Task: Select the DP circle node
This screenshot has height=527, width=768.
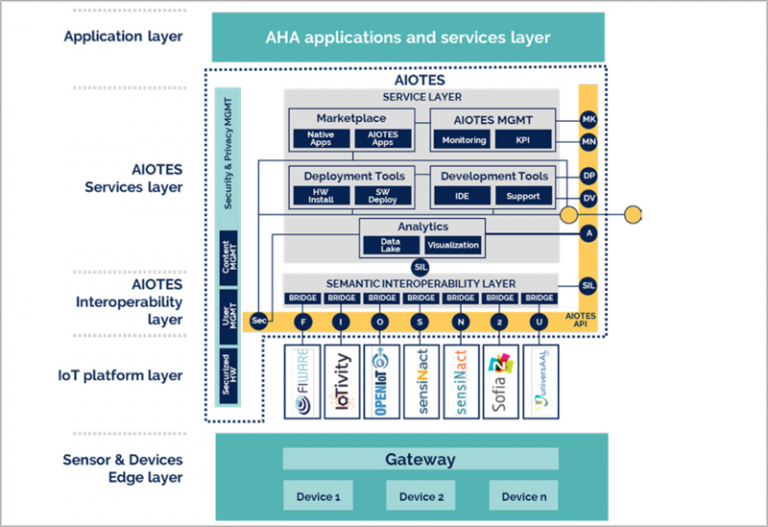Action: coord(589,175)
